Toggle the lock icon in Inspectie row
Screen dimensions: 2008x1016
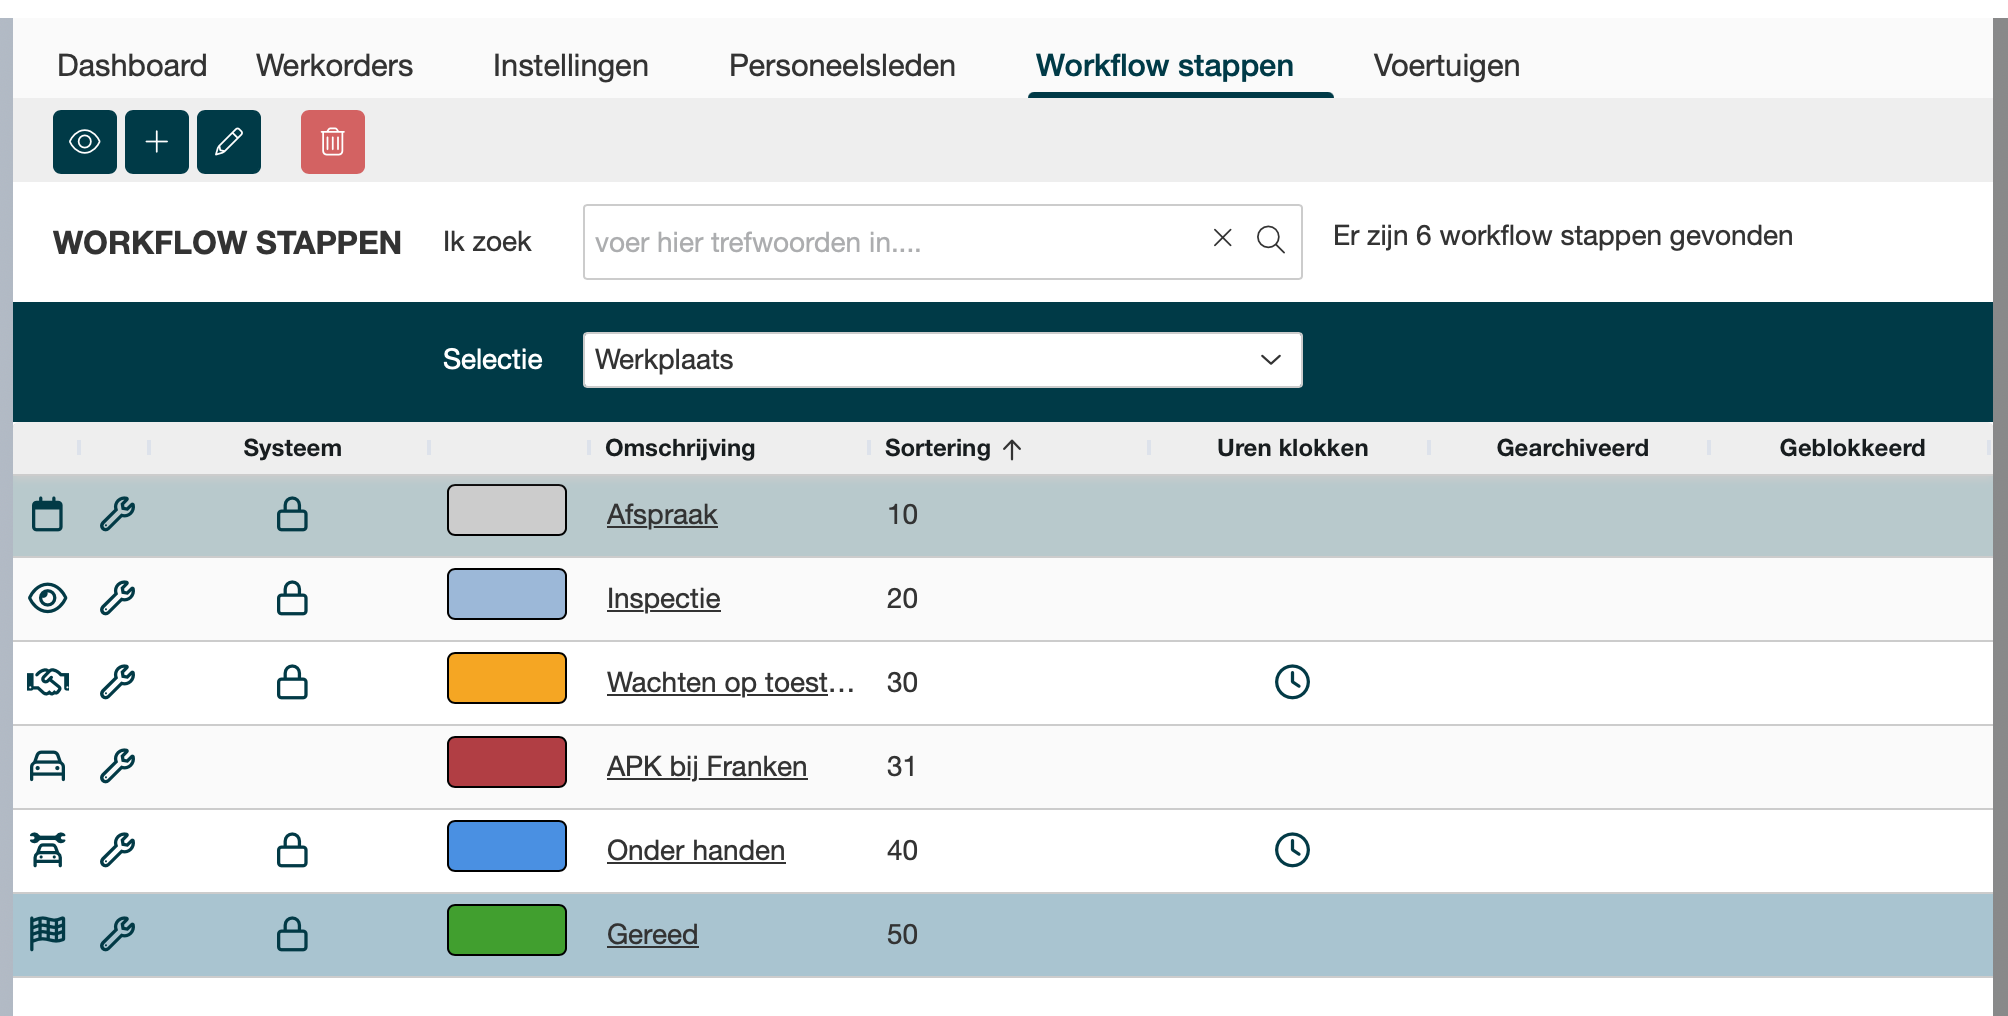pos(292,598)
